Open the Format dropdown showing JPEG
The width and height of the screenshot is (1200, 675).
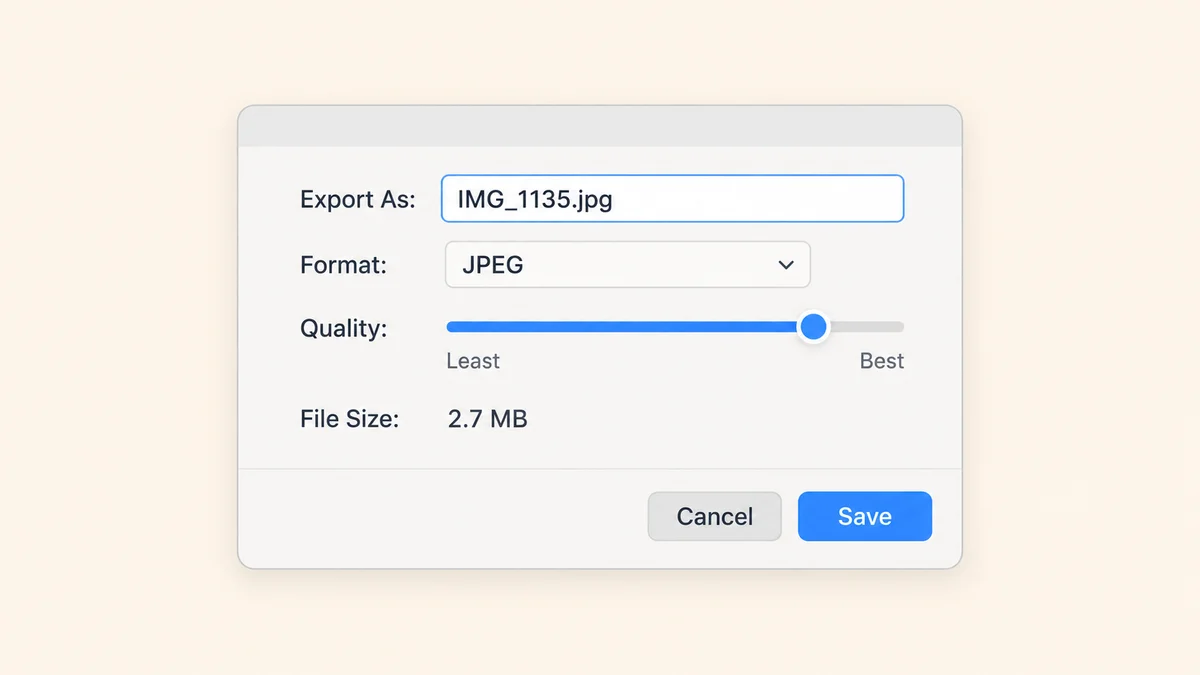[628, 265]
